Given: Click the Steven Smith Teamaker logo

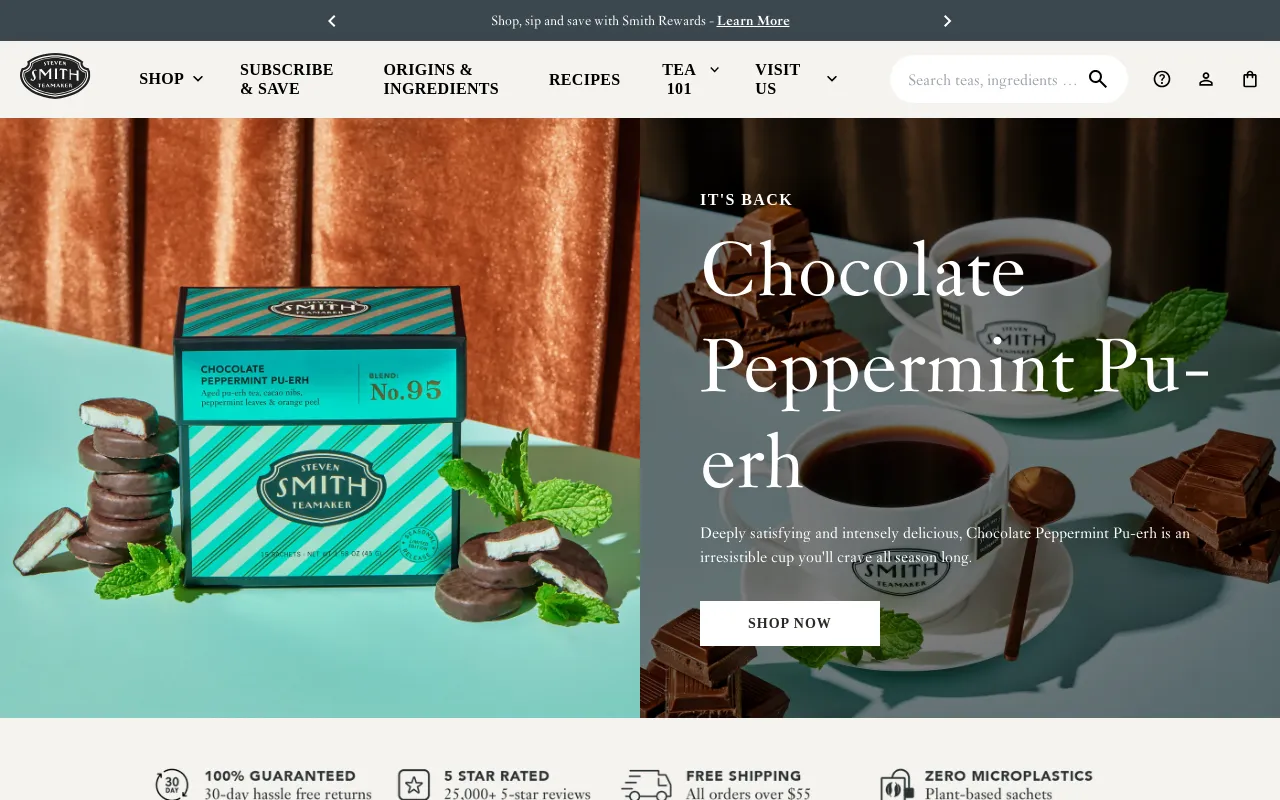Looking at the screenshot, I should [55, 77].
